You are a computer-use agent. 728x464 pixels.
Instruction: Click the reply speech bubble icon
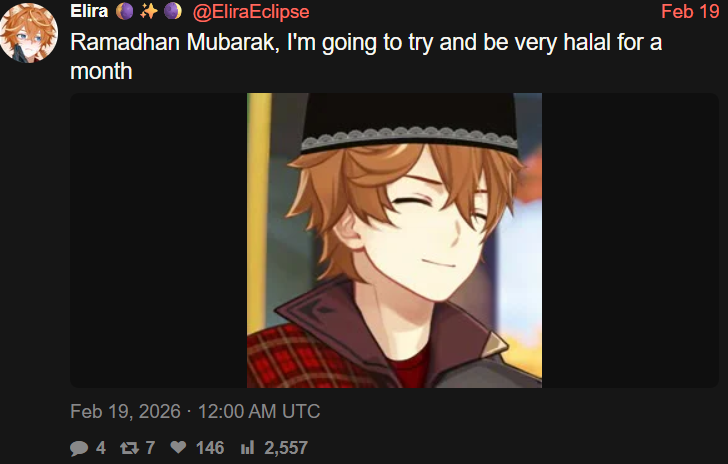[79, 448]
